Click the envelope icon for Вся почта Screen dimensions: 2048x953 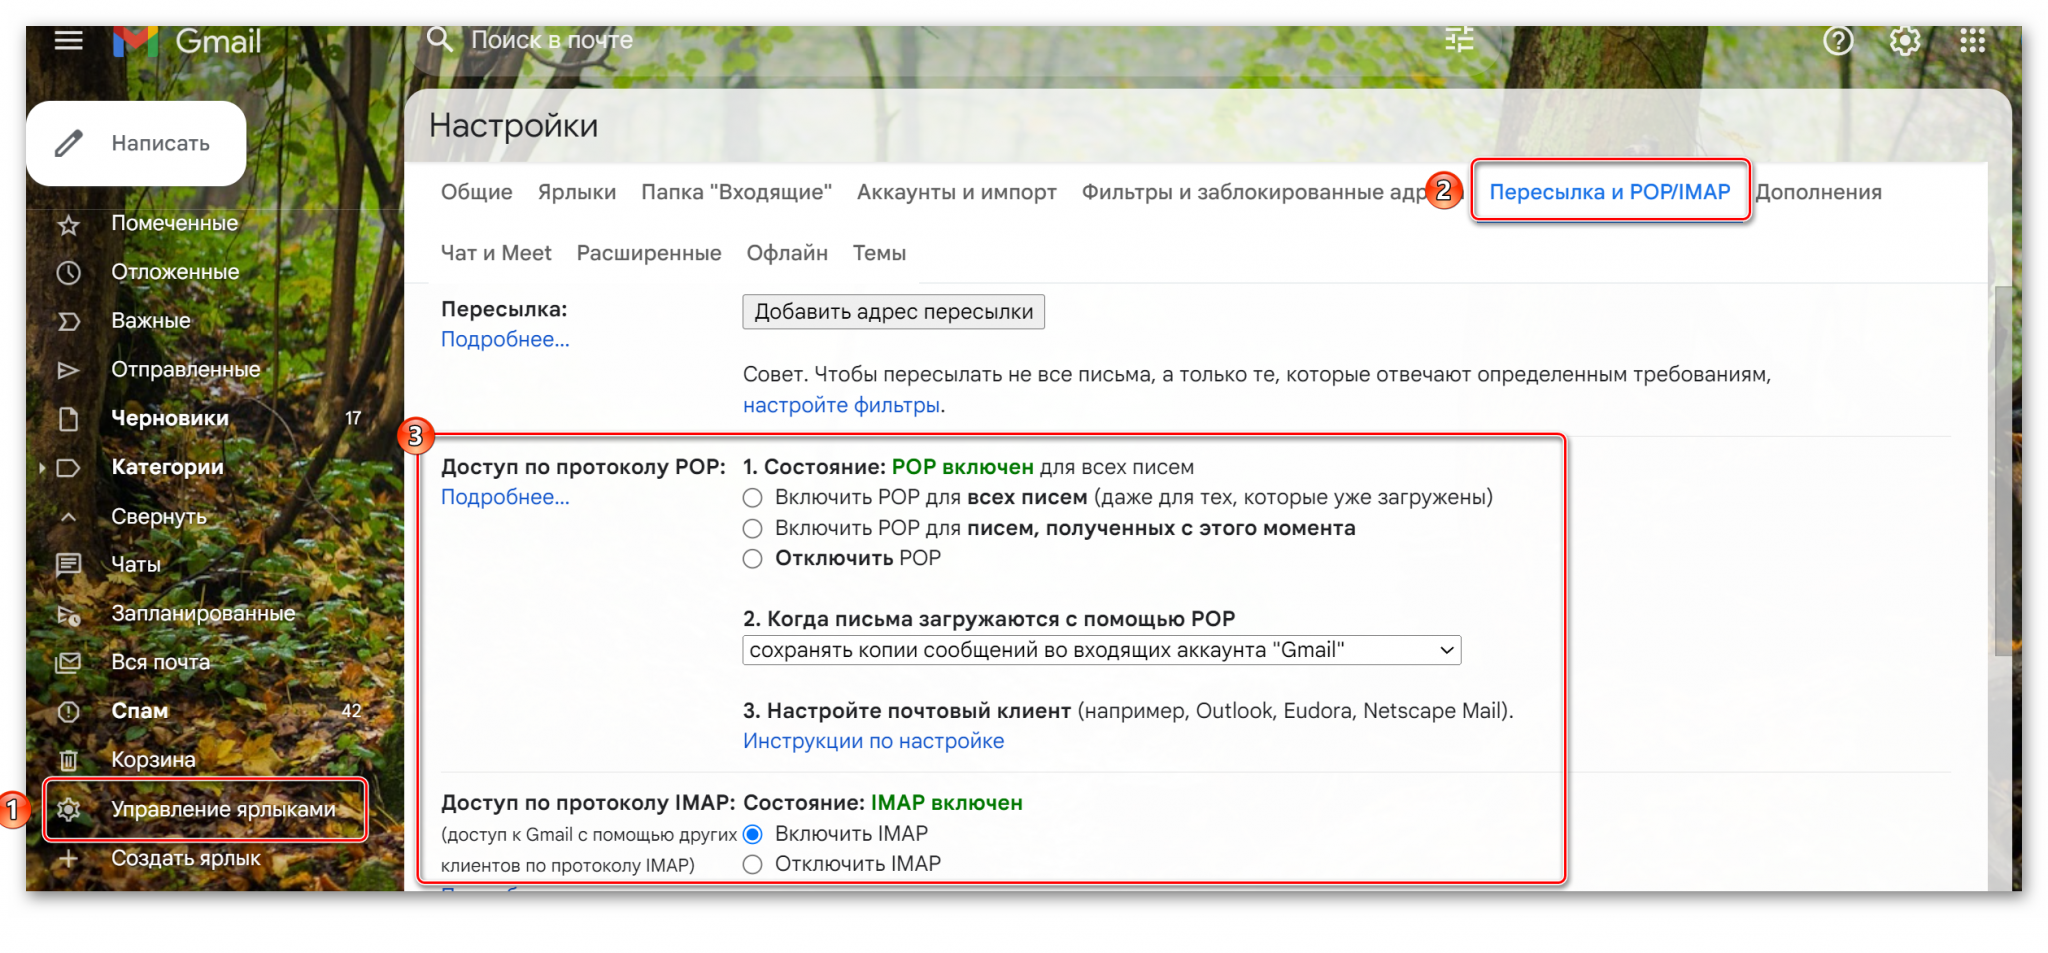tap(68, 662)
